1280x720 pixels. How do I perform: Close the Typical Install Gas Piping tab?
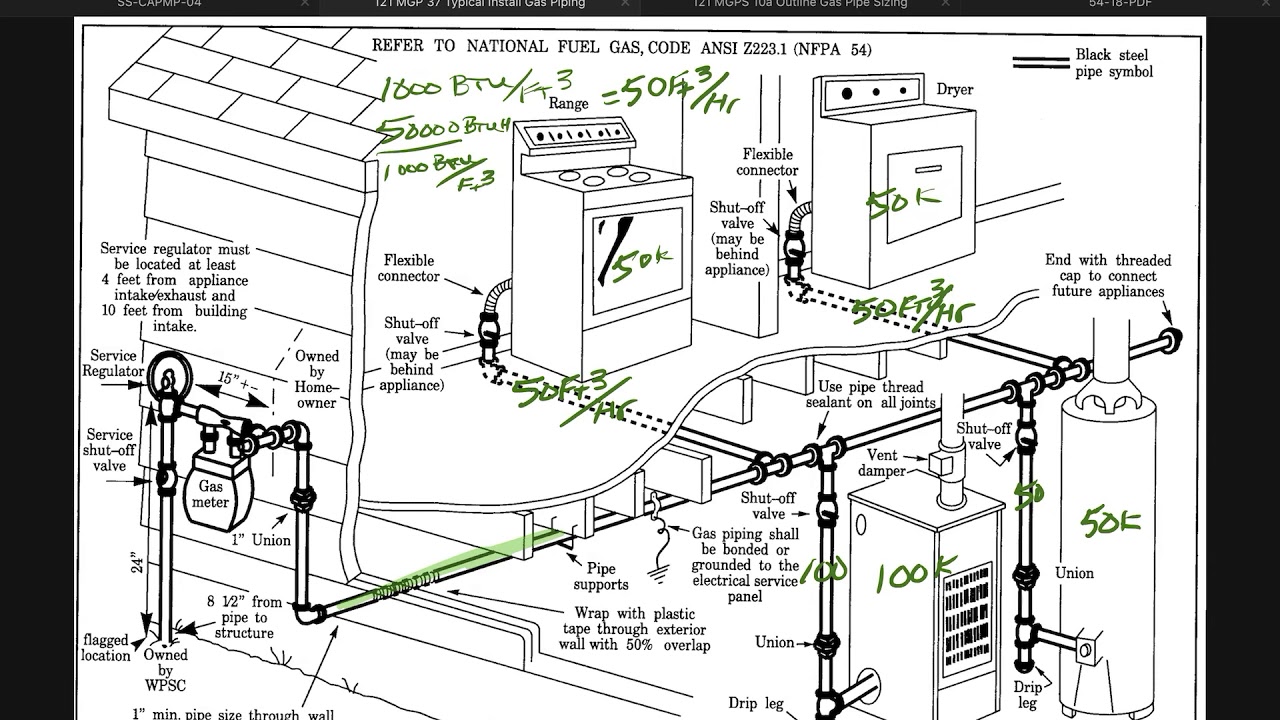pos(625,5)
